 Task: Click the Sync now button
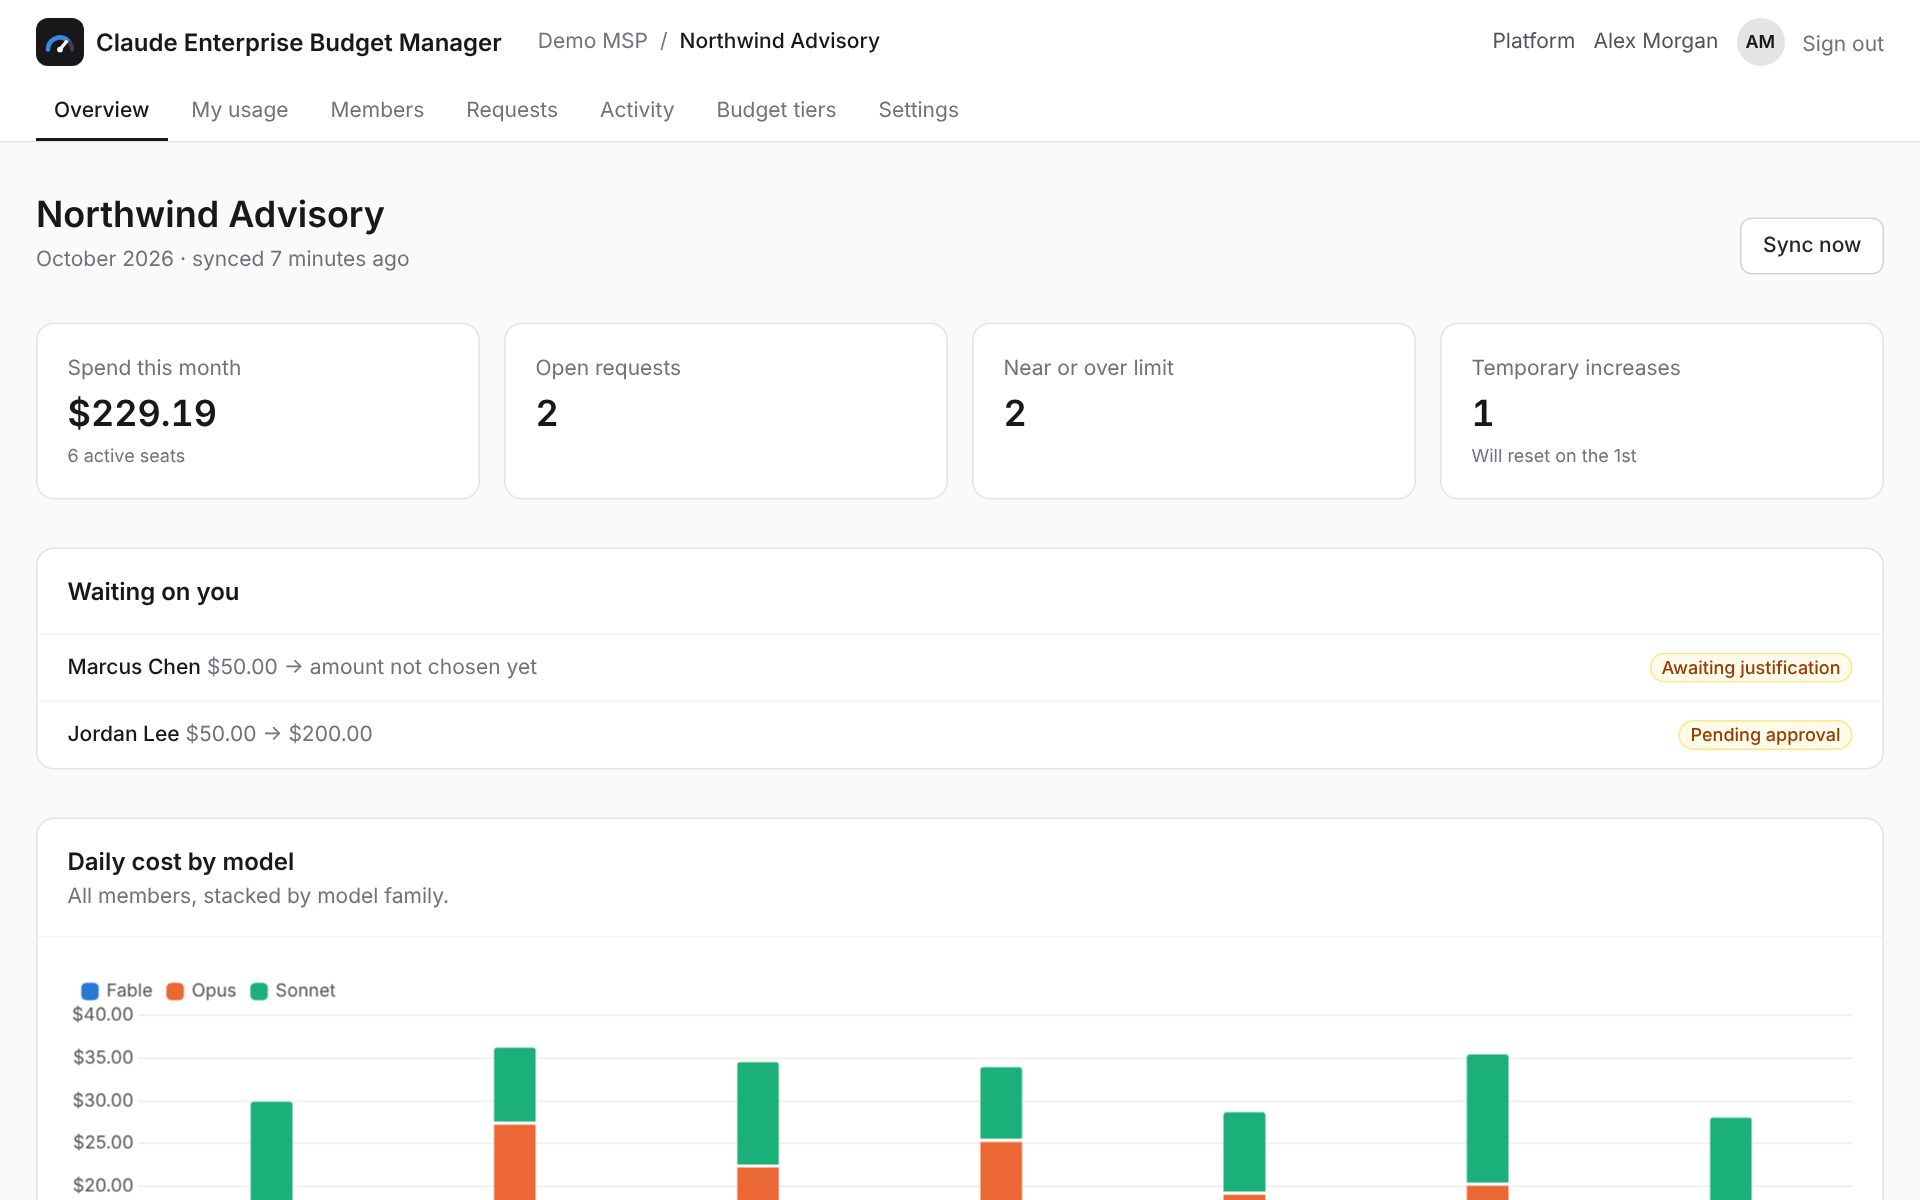pyautogui.click(x=1811, y=246)
